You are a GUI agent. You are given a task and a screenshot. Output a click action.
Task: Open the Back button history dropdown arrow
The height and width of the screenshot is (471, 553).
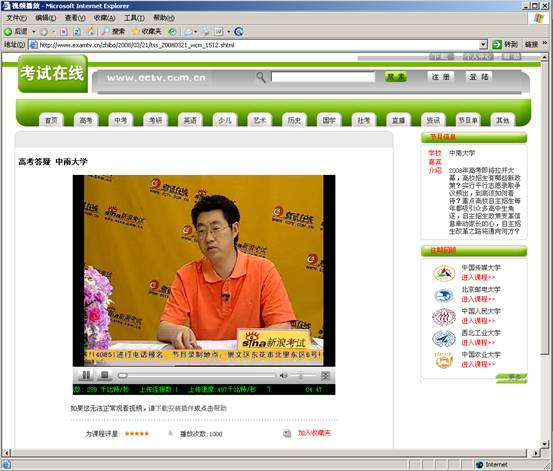pyautogui.click(x=34, y=32)
